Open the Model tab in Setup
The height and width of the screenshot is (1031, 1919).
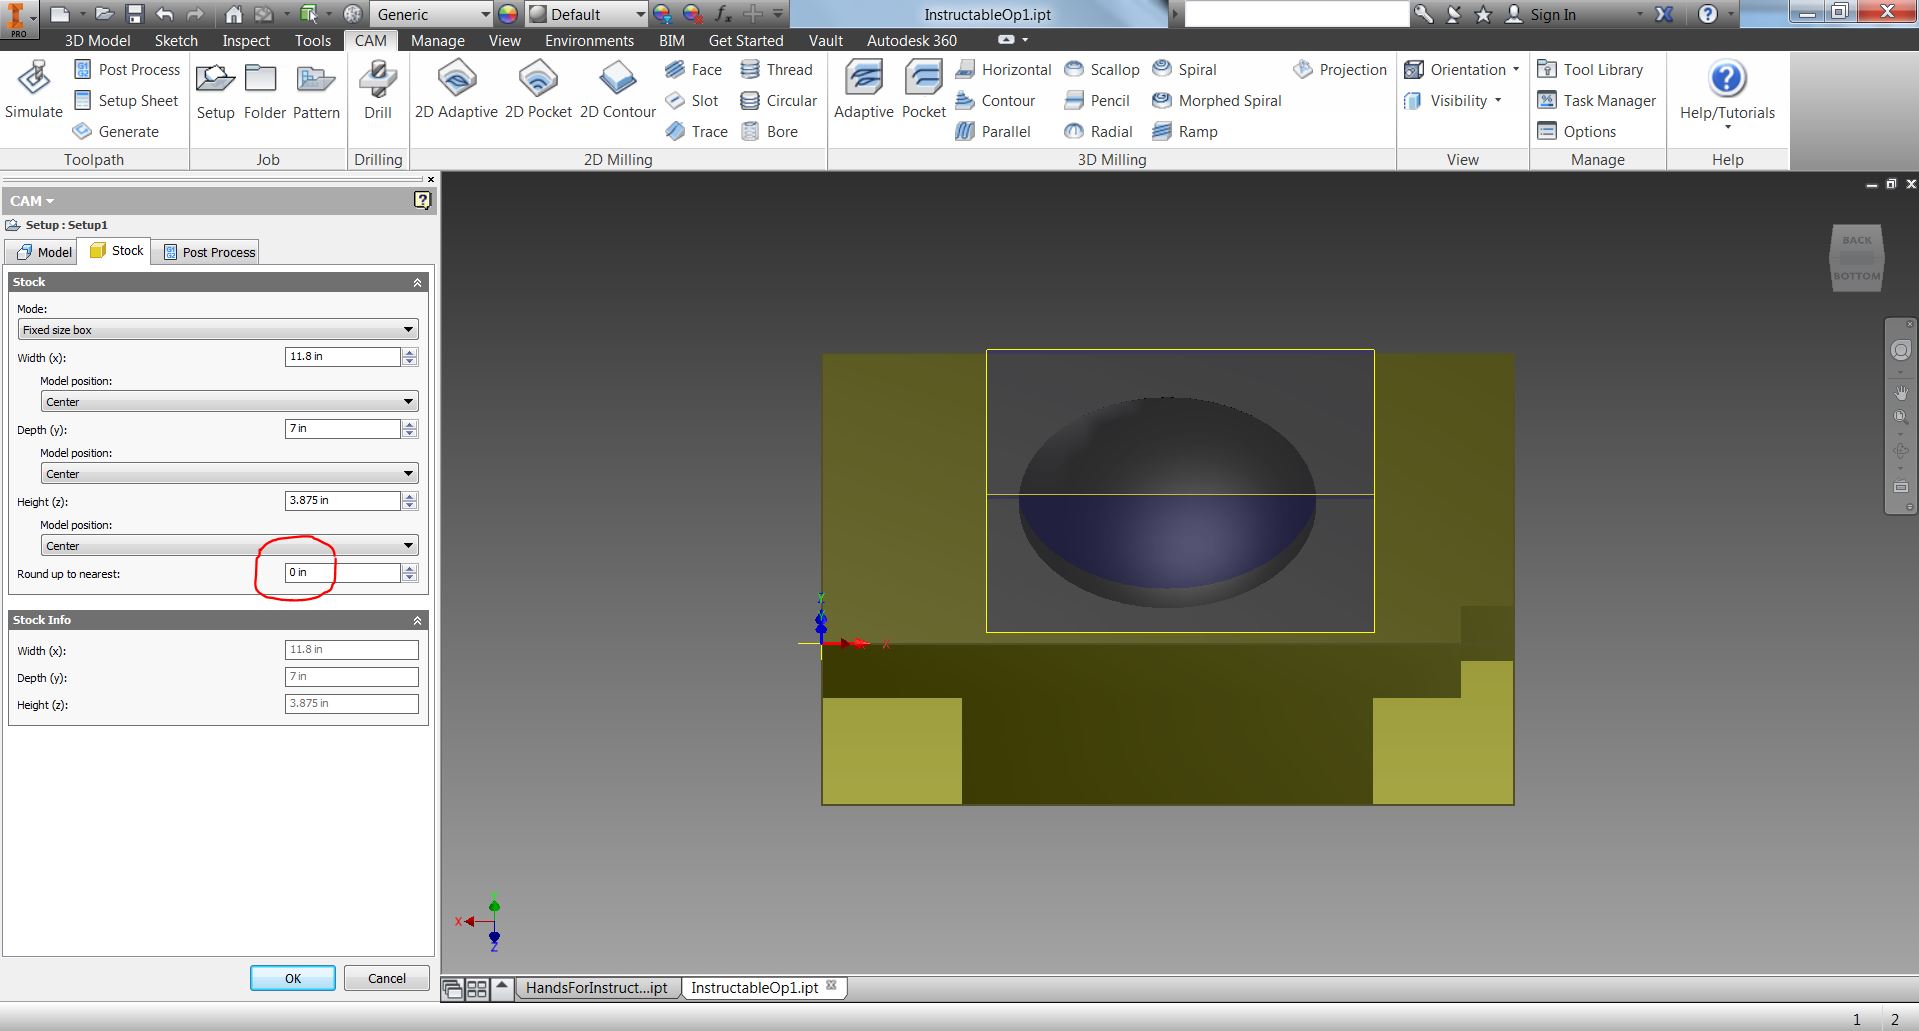click(x=44, y=252)
